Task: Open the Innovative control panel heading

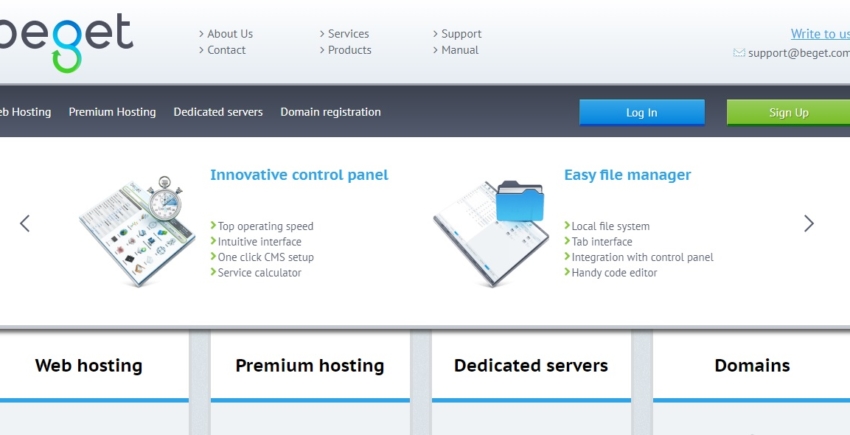Action: [x=299, y=175]
